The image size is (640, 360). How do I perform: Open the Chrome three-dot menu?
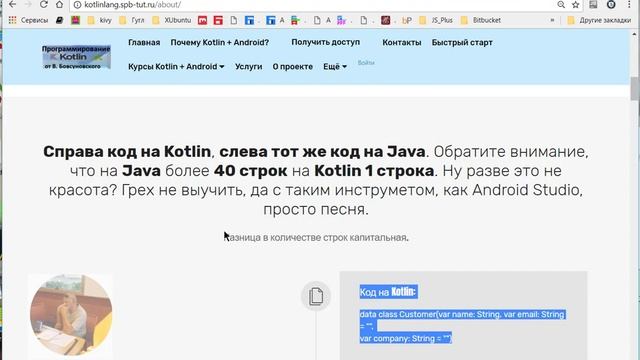[x=629, y=4]
